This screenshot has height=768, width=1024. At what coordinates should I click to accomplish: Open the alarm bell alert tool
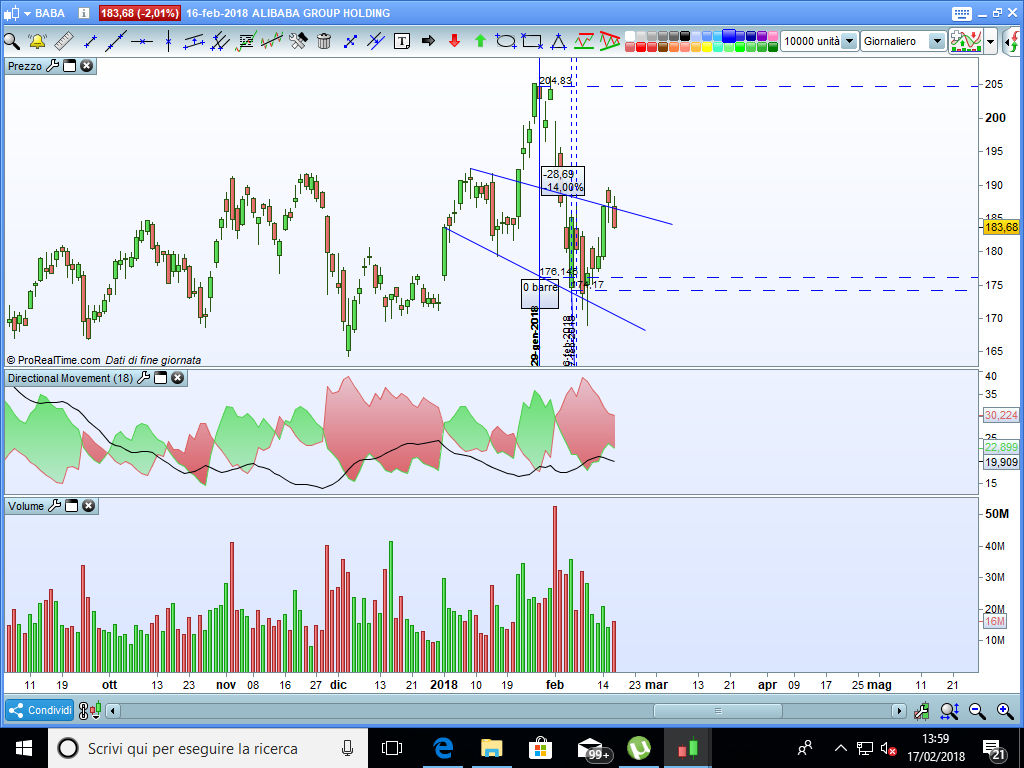37,41
